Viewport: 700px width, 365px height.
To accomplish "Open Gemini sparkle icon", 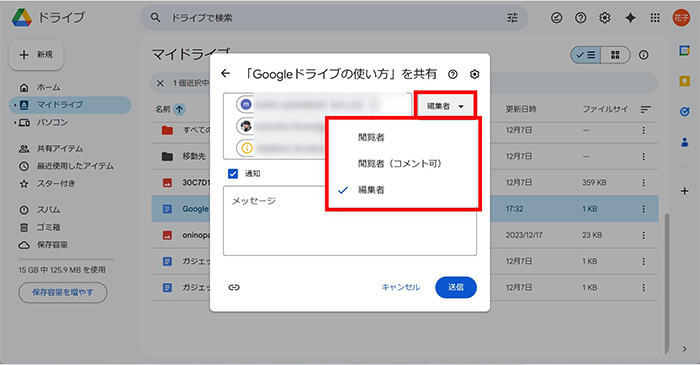I will point(630,18).
